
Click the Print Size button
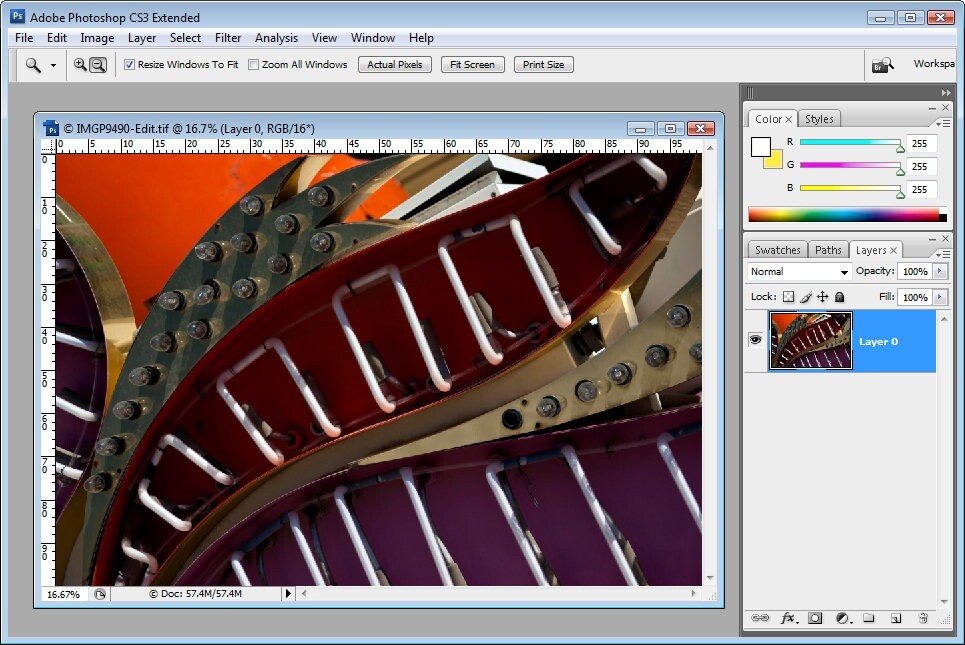[543, 65]
